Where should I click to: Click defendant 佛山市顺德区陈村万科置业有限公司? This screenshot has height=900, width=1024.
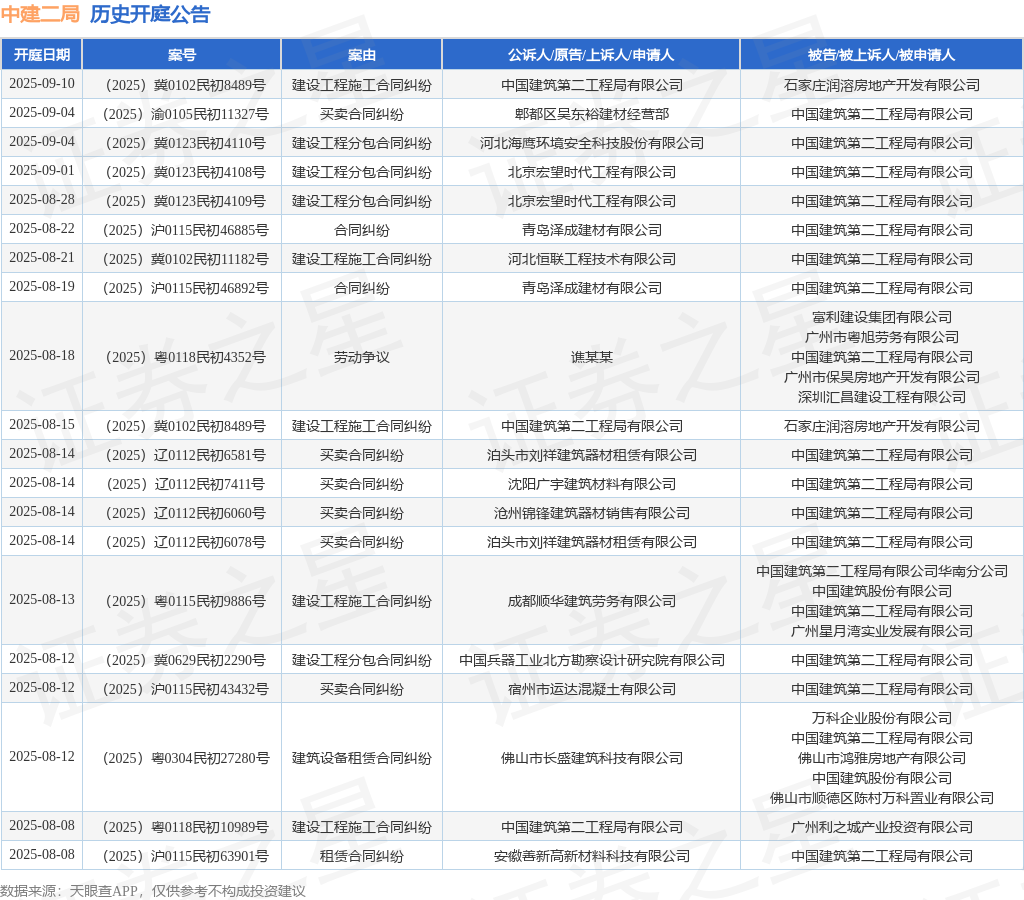point(882,798)
